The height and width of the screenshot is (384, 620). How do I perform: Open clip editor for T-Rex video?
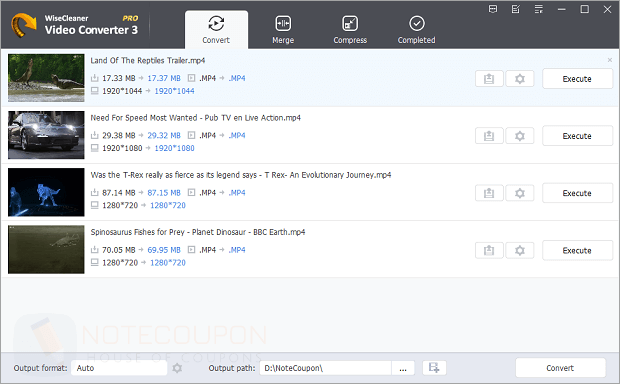pos(489,193)
